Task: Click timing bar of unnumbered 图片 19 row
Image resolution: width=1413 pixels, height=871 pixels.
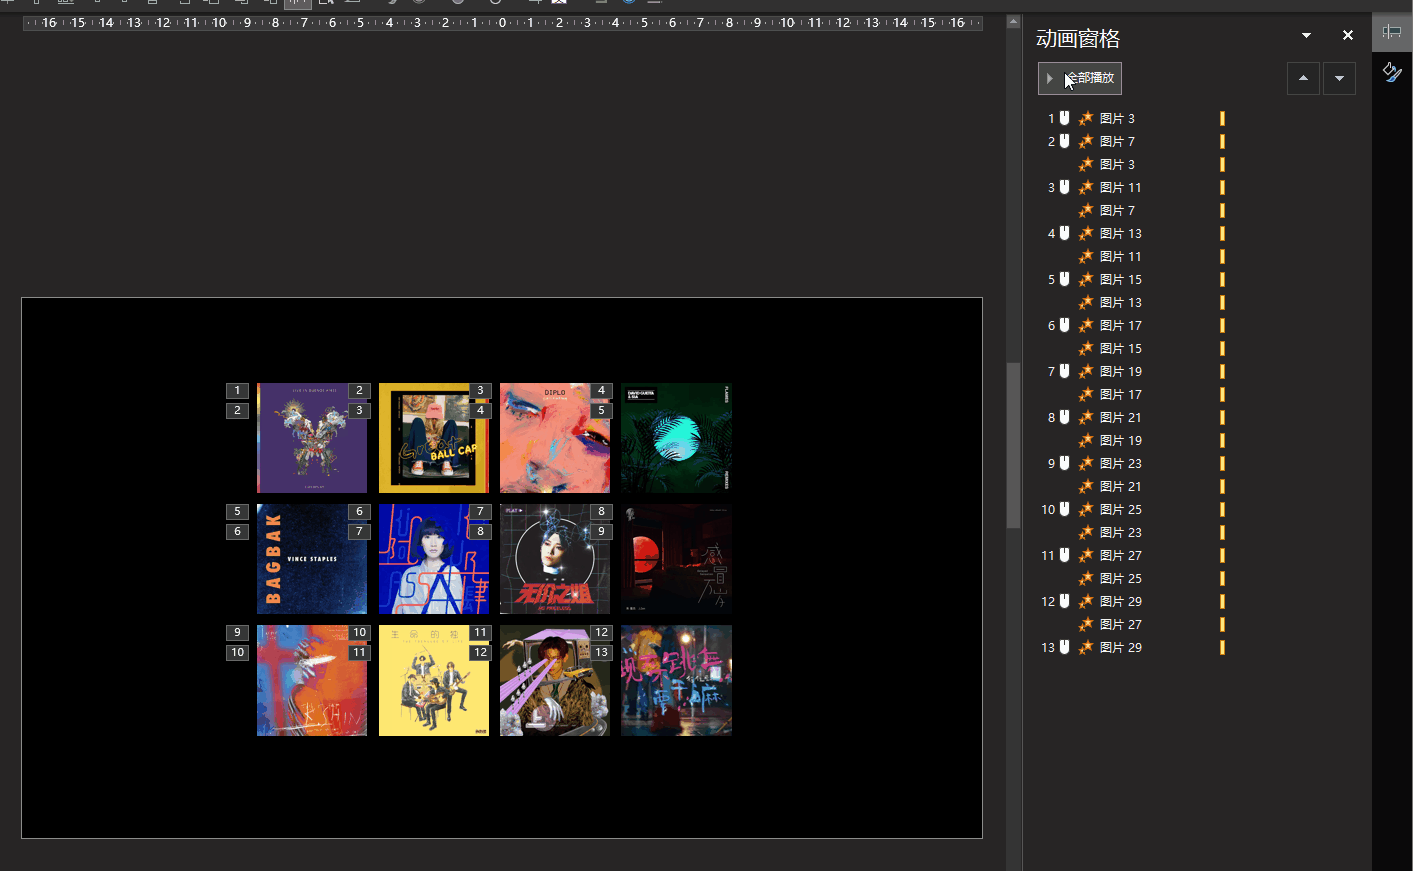Action: pyautogui.click(x=1222, y=440)
